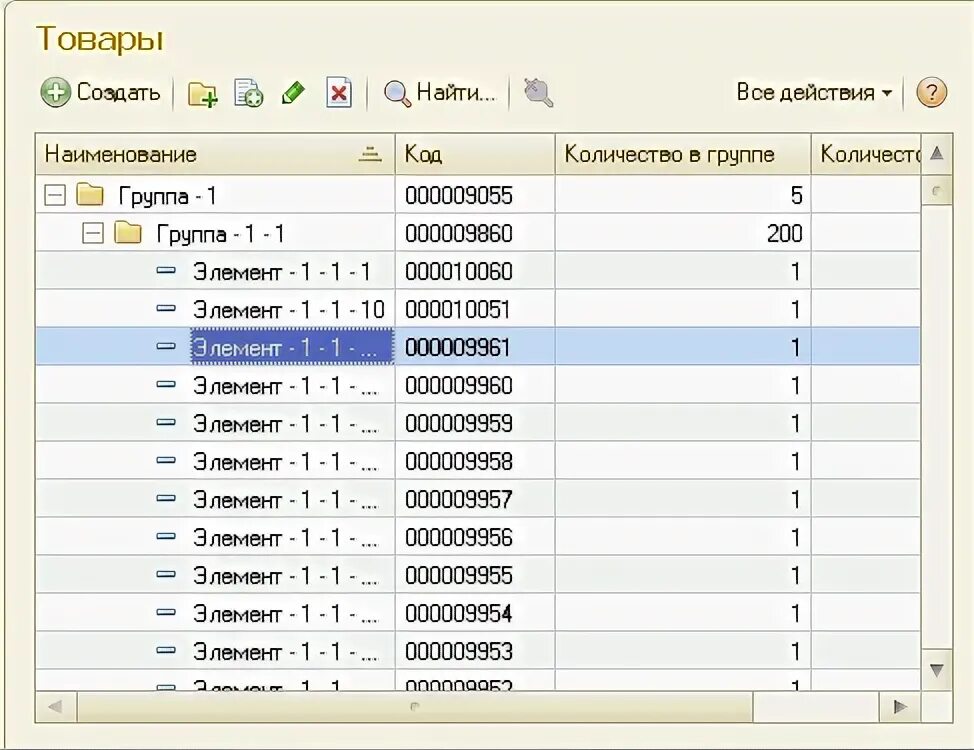Sort by the Наименование column header
Viewport: 974px width, 750px height.
[215, 154]
